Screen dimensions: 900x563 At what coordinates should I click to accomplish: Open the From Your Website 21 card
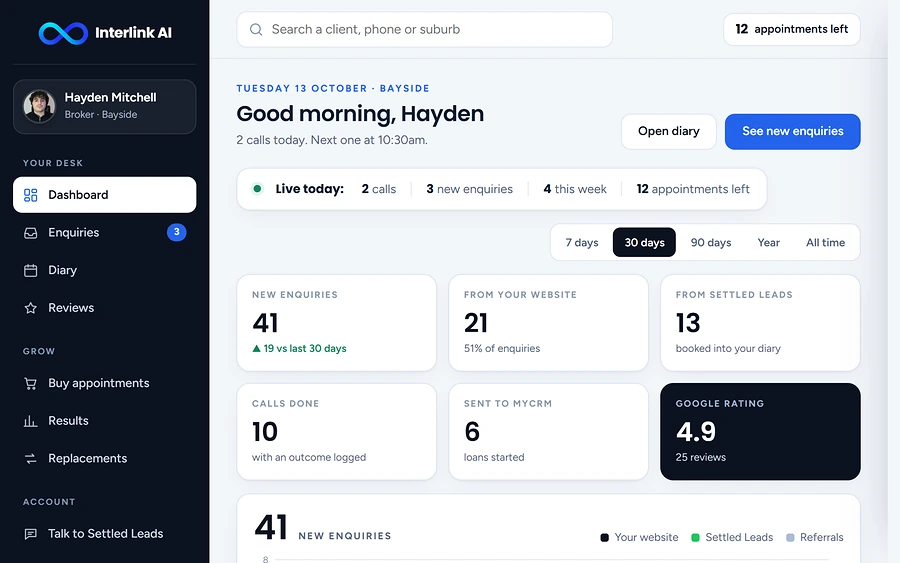[548, 323]
